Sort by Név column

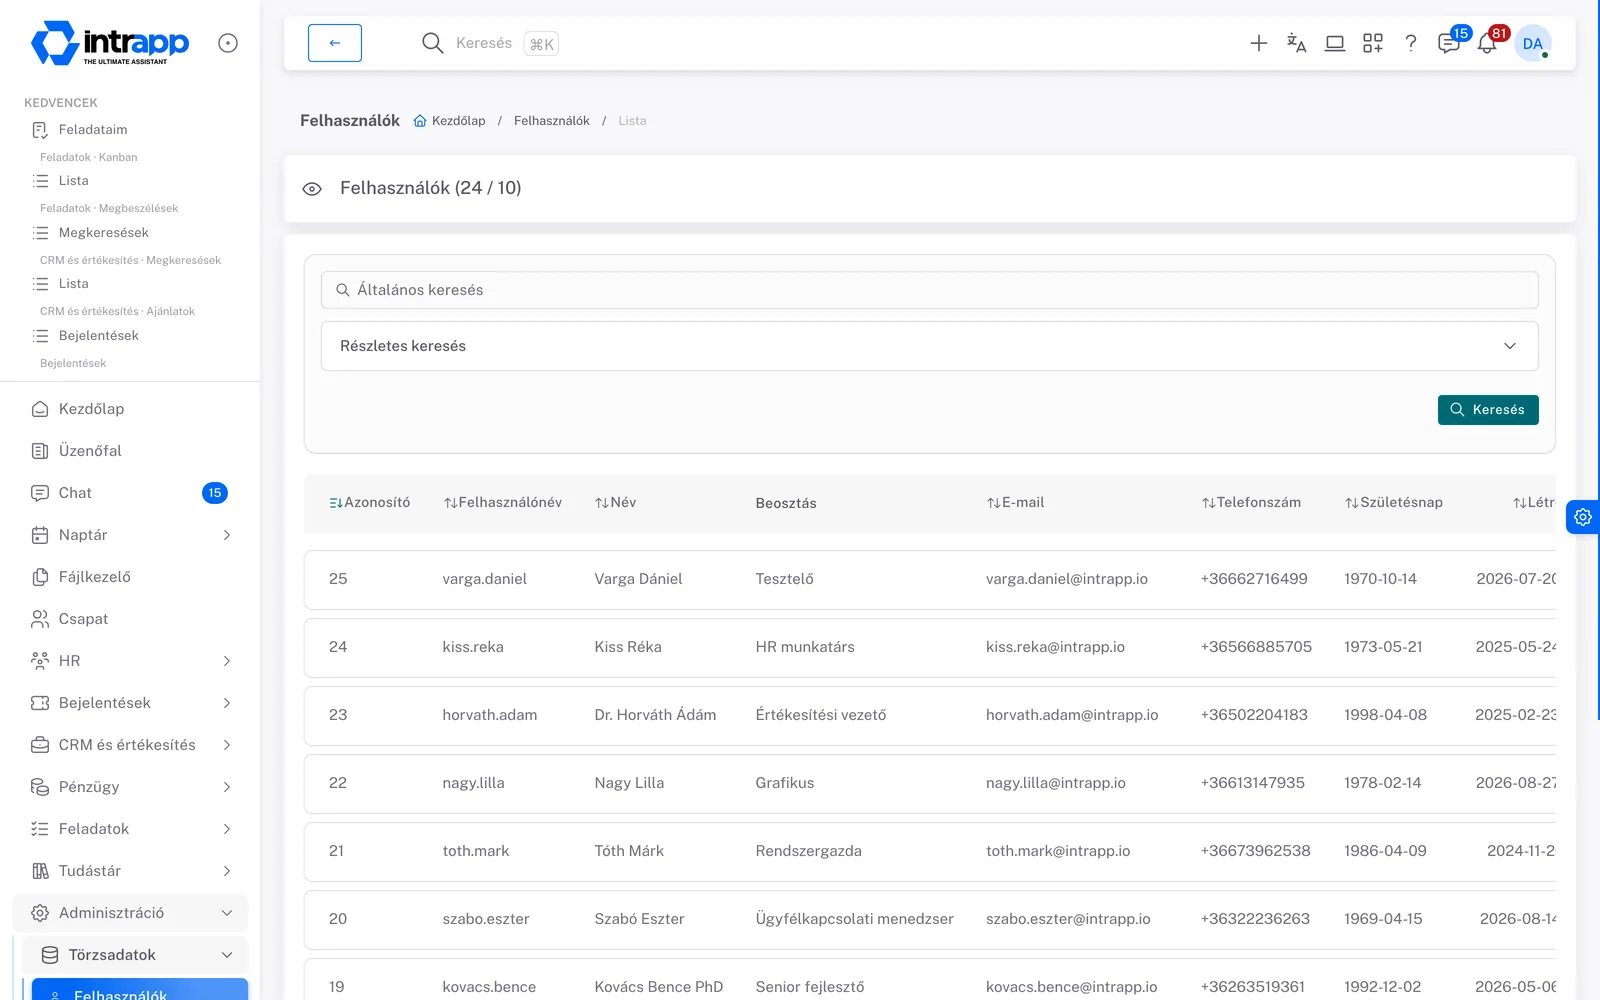coord(616,503)
